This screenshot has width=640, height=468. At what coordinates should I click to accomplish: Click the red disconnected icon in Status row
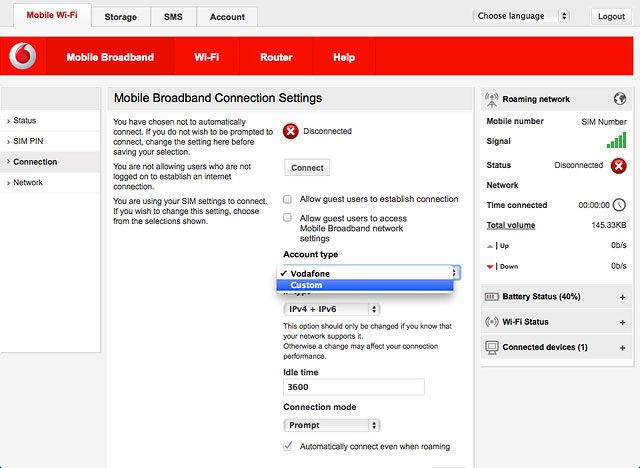tap(618, 166)
